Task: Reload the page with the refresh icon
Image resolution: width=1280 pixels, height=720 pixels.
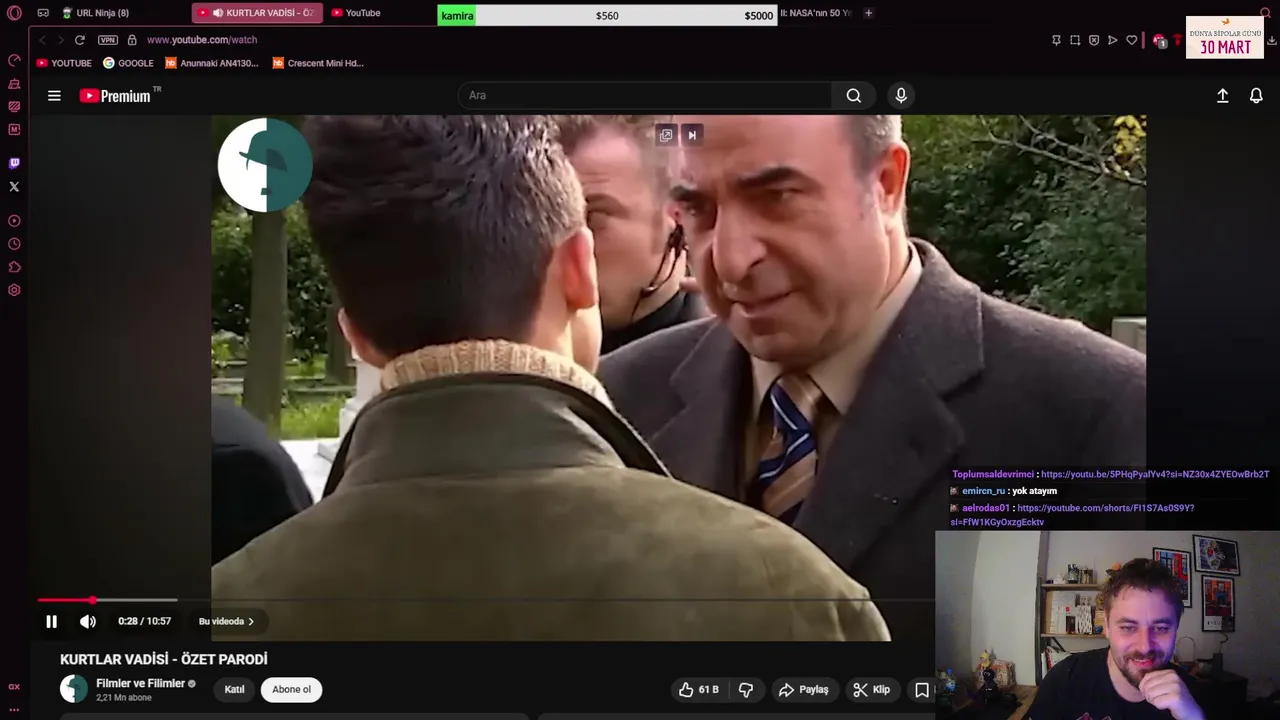Action: coord(80,40)
